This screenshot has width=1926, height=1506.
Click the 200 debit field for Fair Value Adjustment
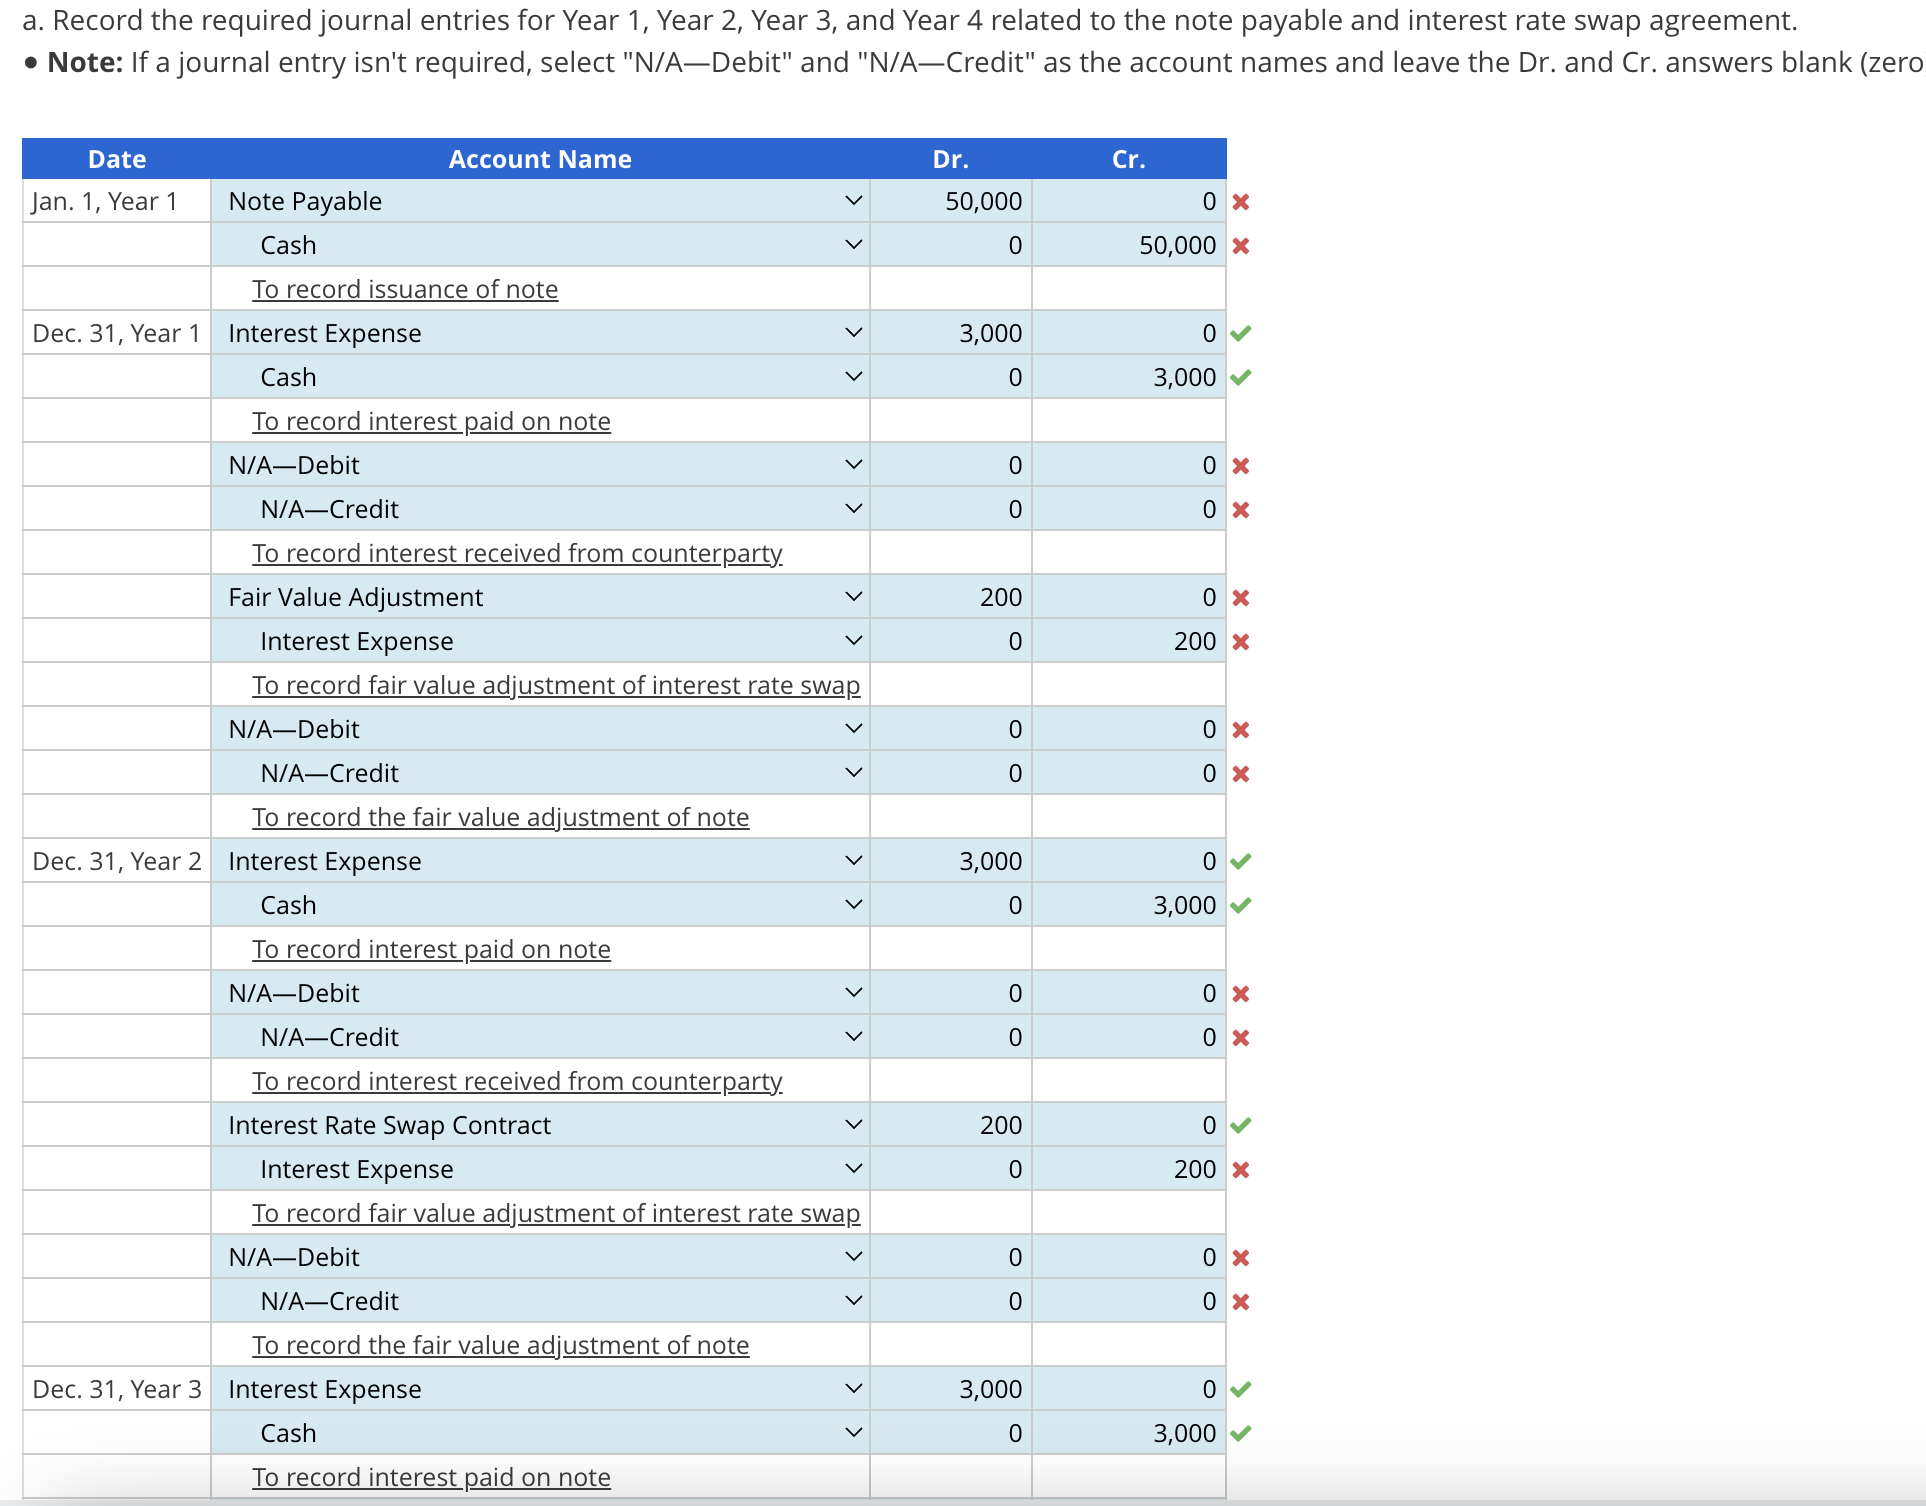pos(952,597)
